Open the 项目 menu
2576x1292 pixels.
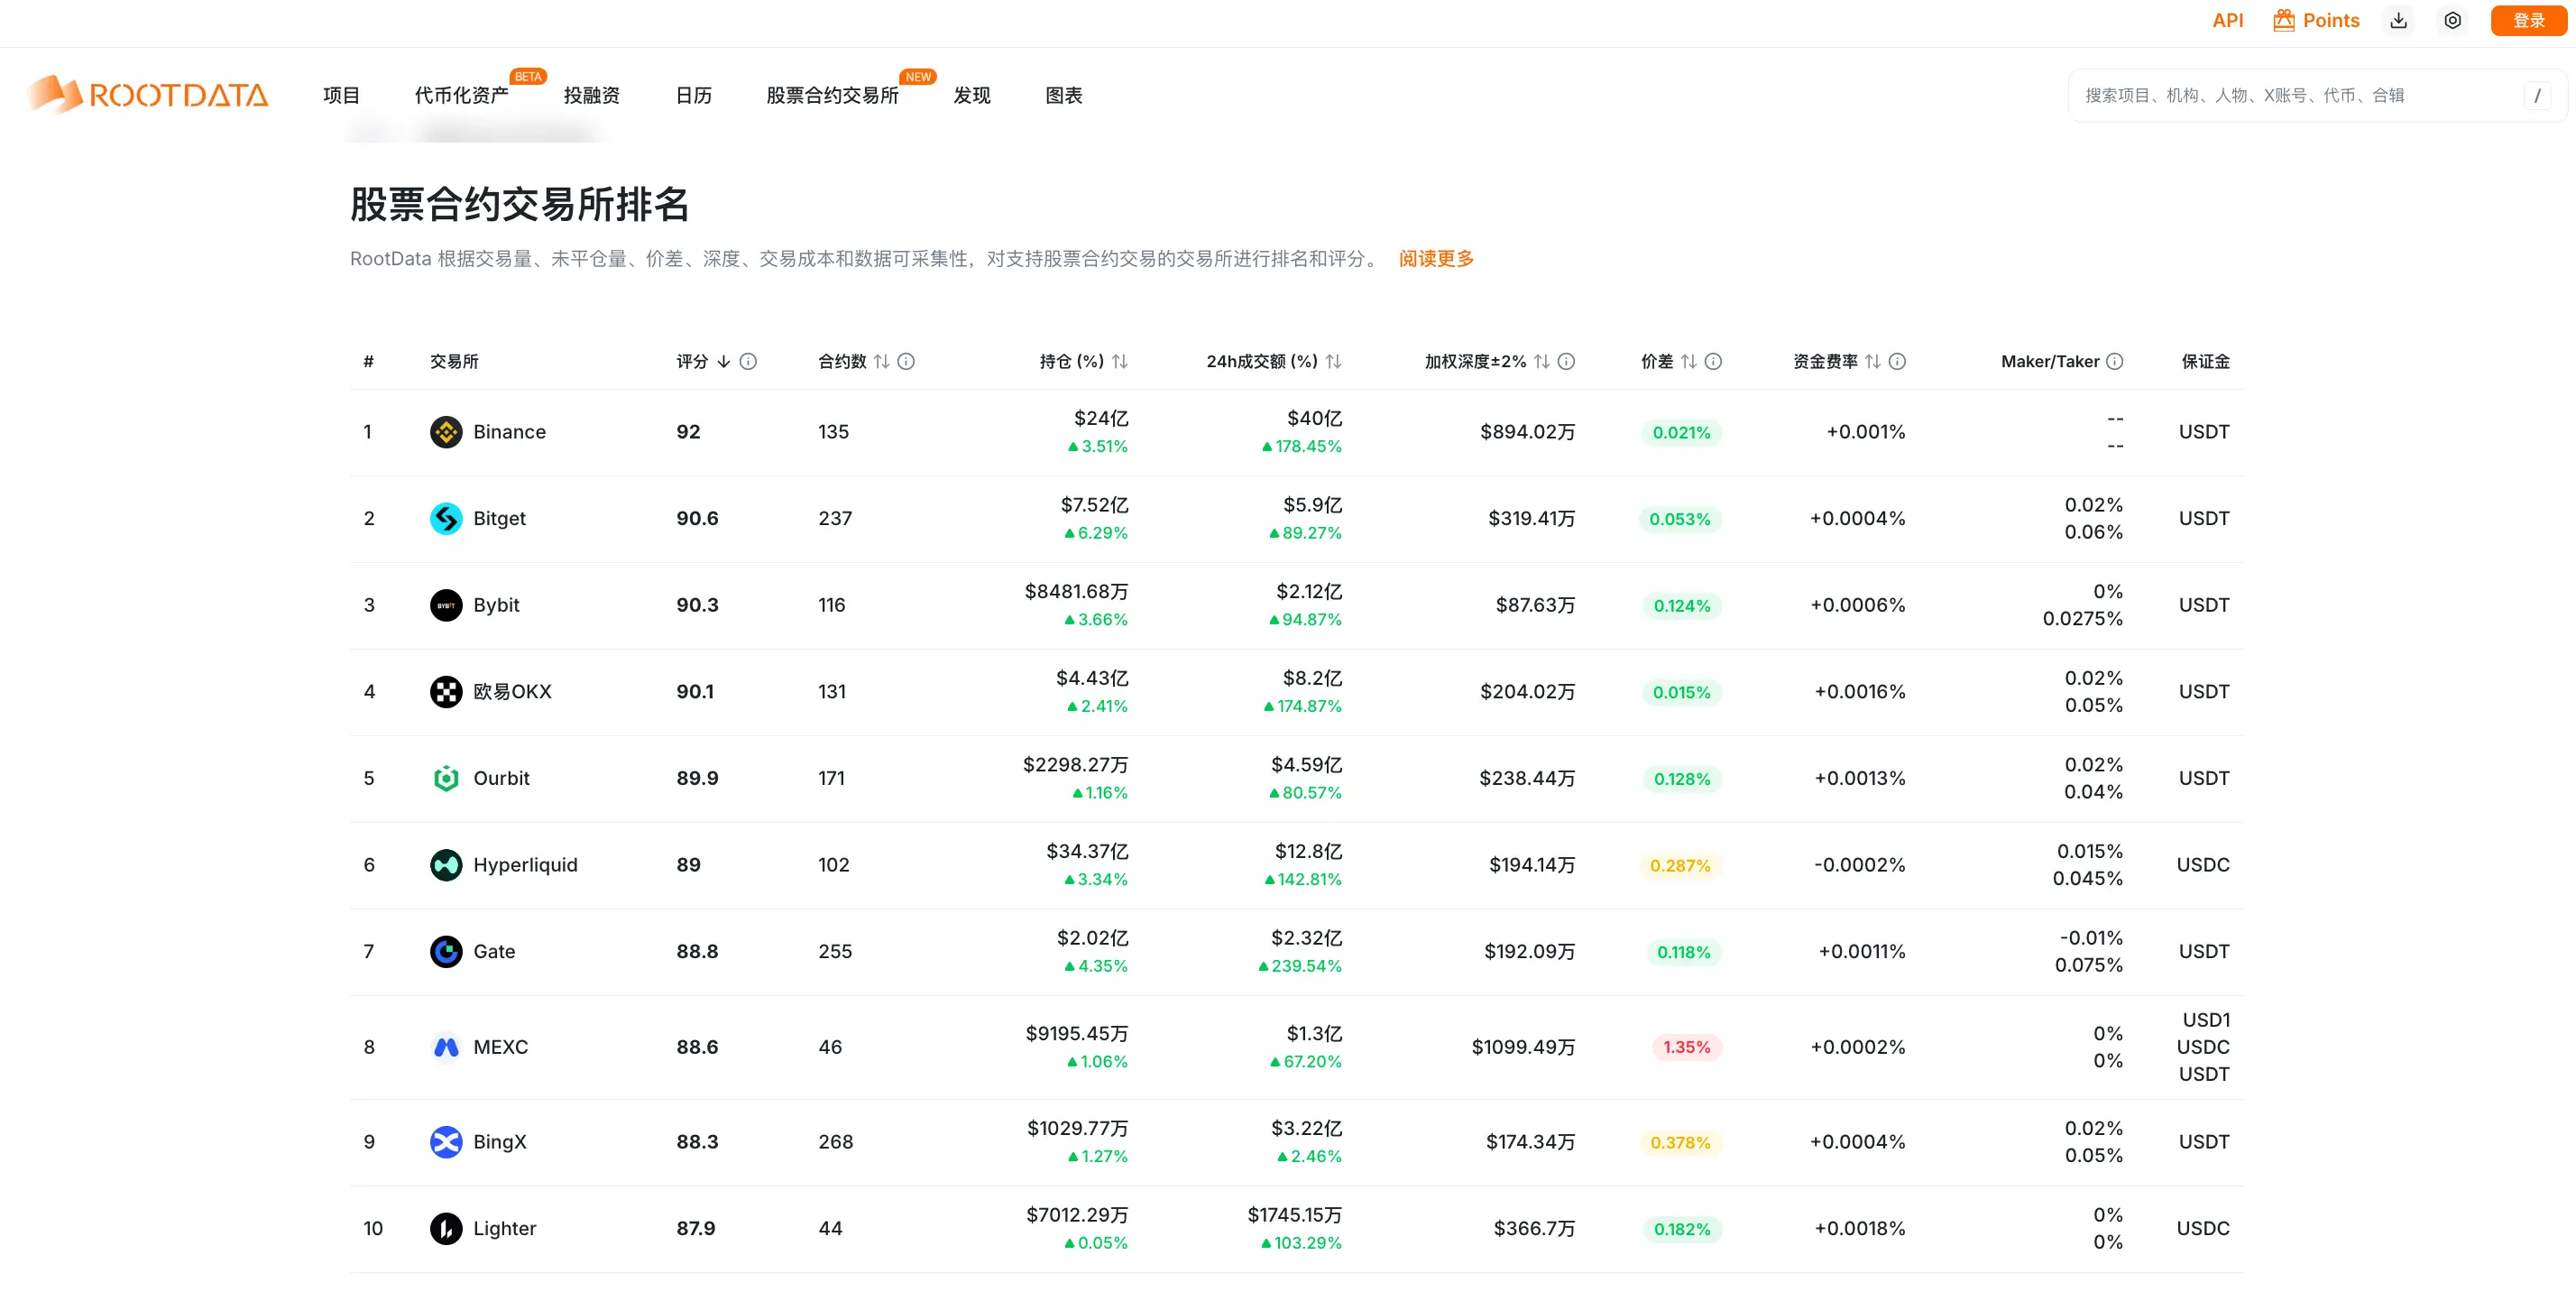(x=341, y=95)
